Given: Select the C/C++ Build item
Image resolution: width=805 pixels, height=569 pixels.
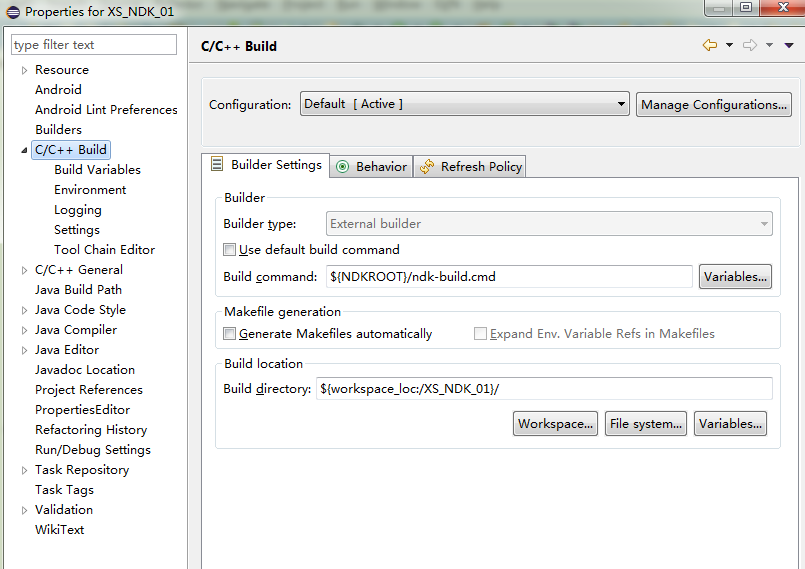Looking at the screenshot, I should click(71, 150).
